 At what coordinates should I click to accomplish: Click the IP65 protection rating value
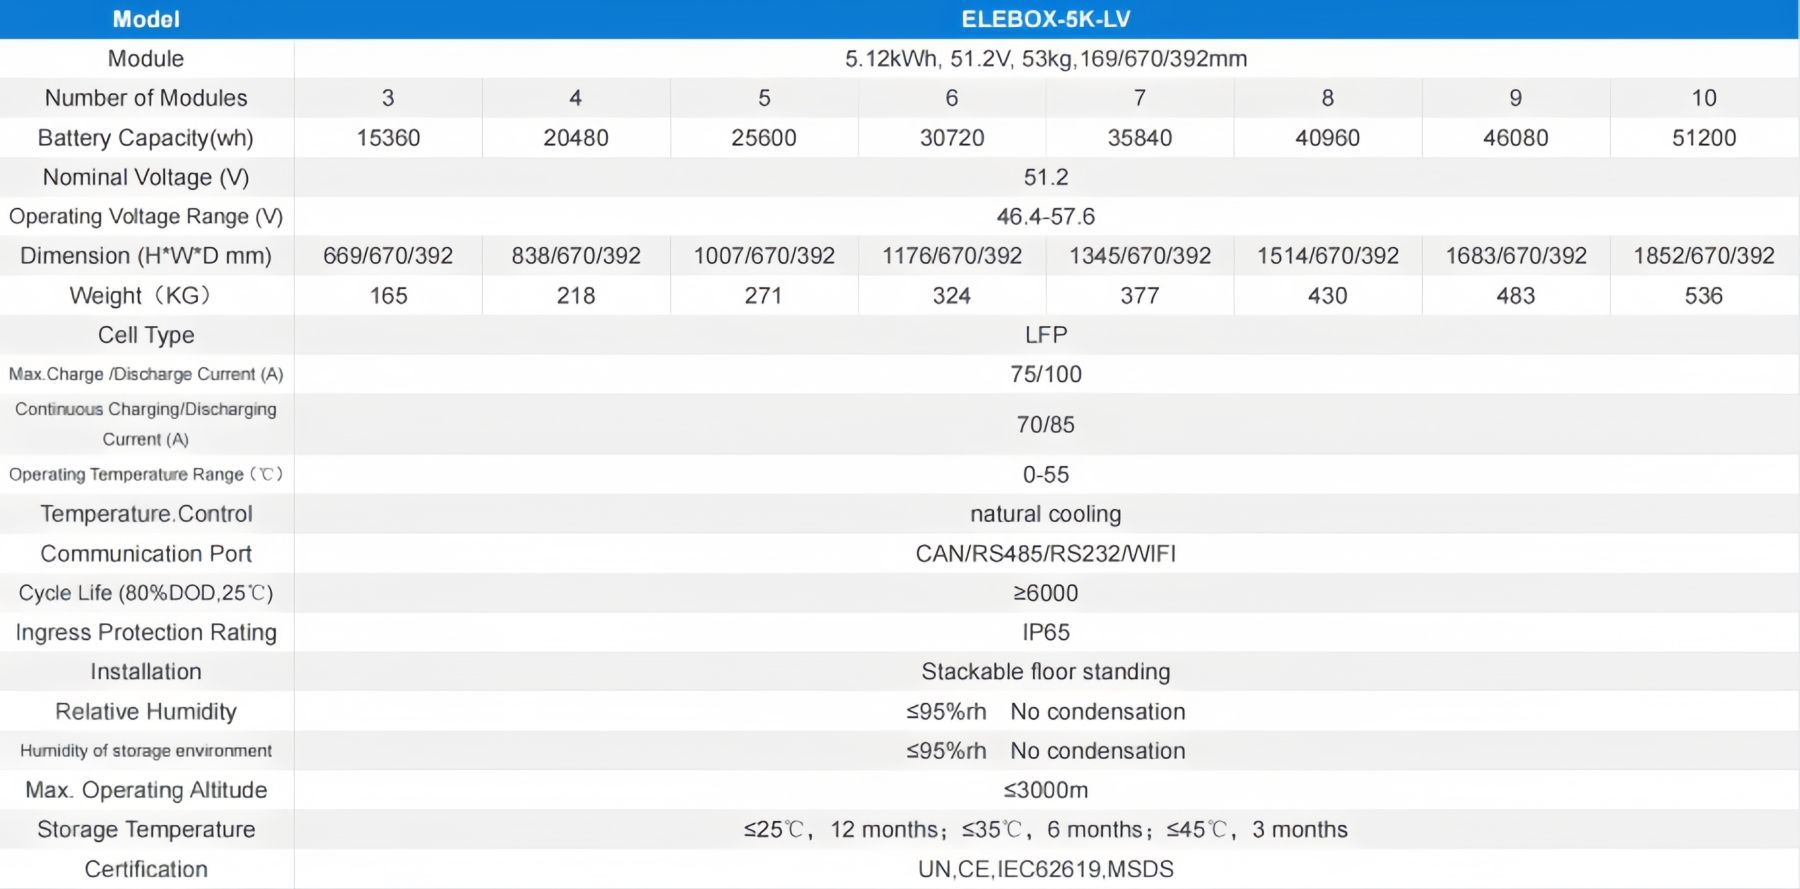click(x=1045, y=633)
